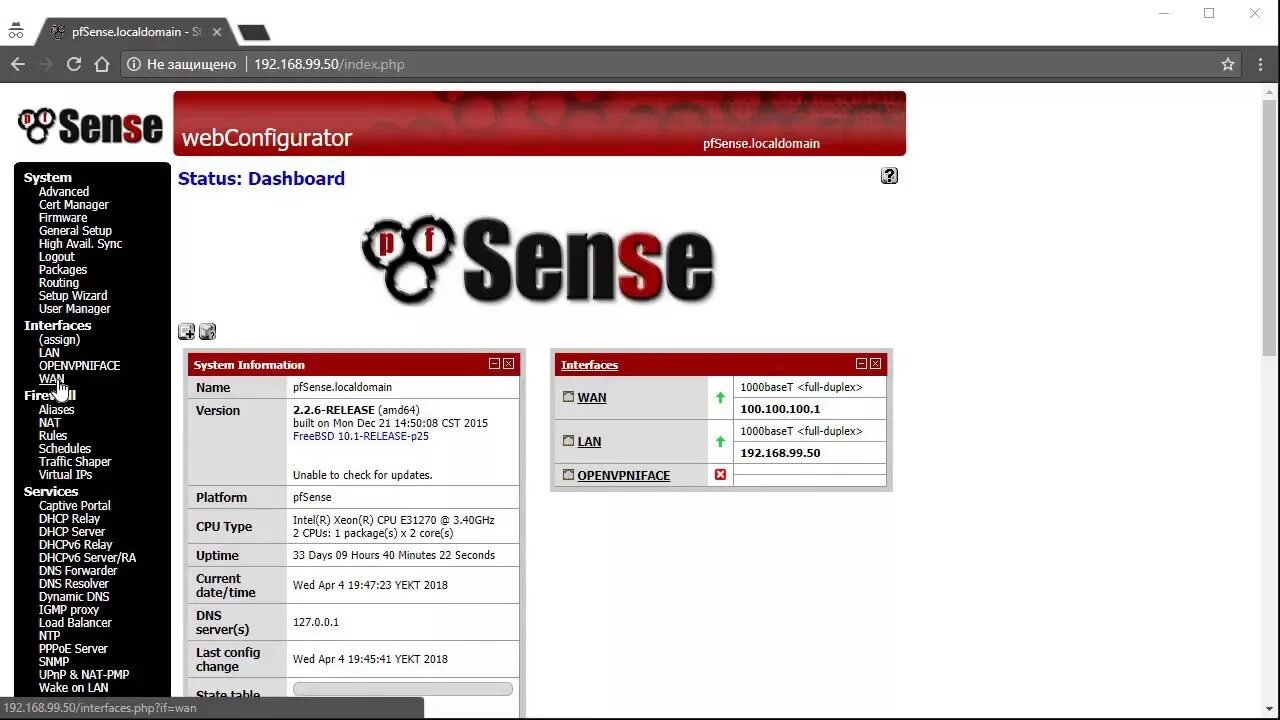
Task: Close the pfSense.localdomain browser tab
Action: pos(217,32)
